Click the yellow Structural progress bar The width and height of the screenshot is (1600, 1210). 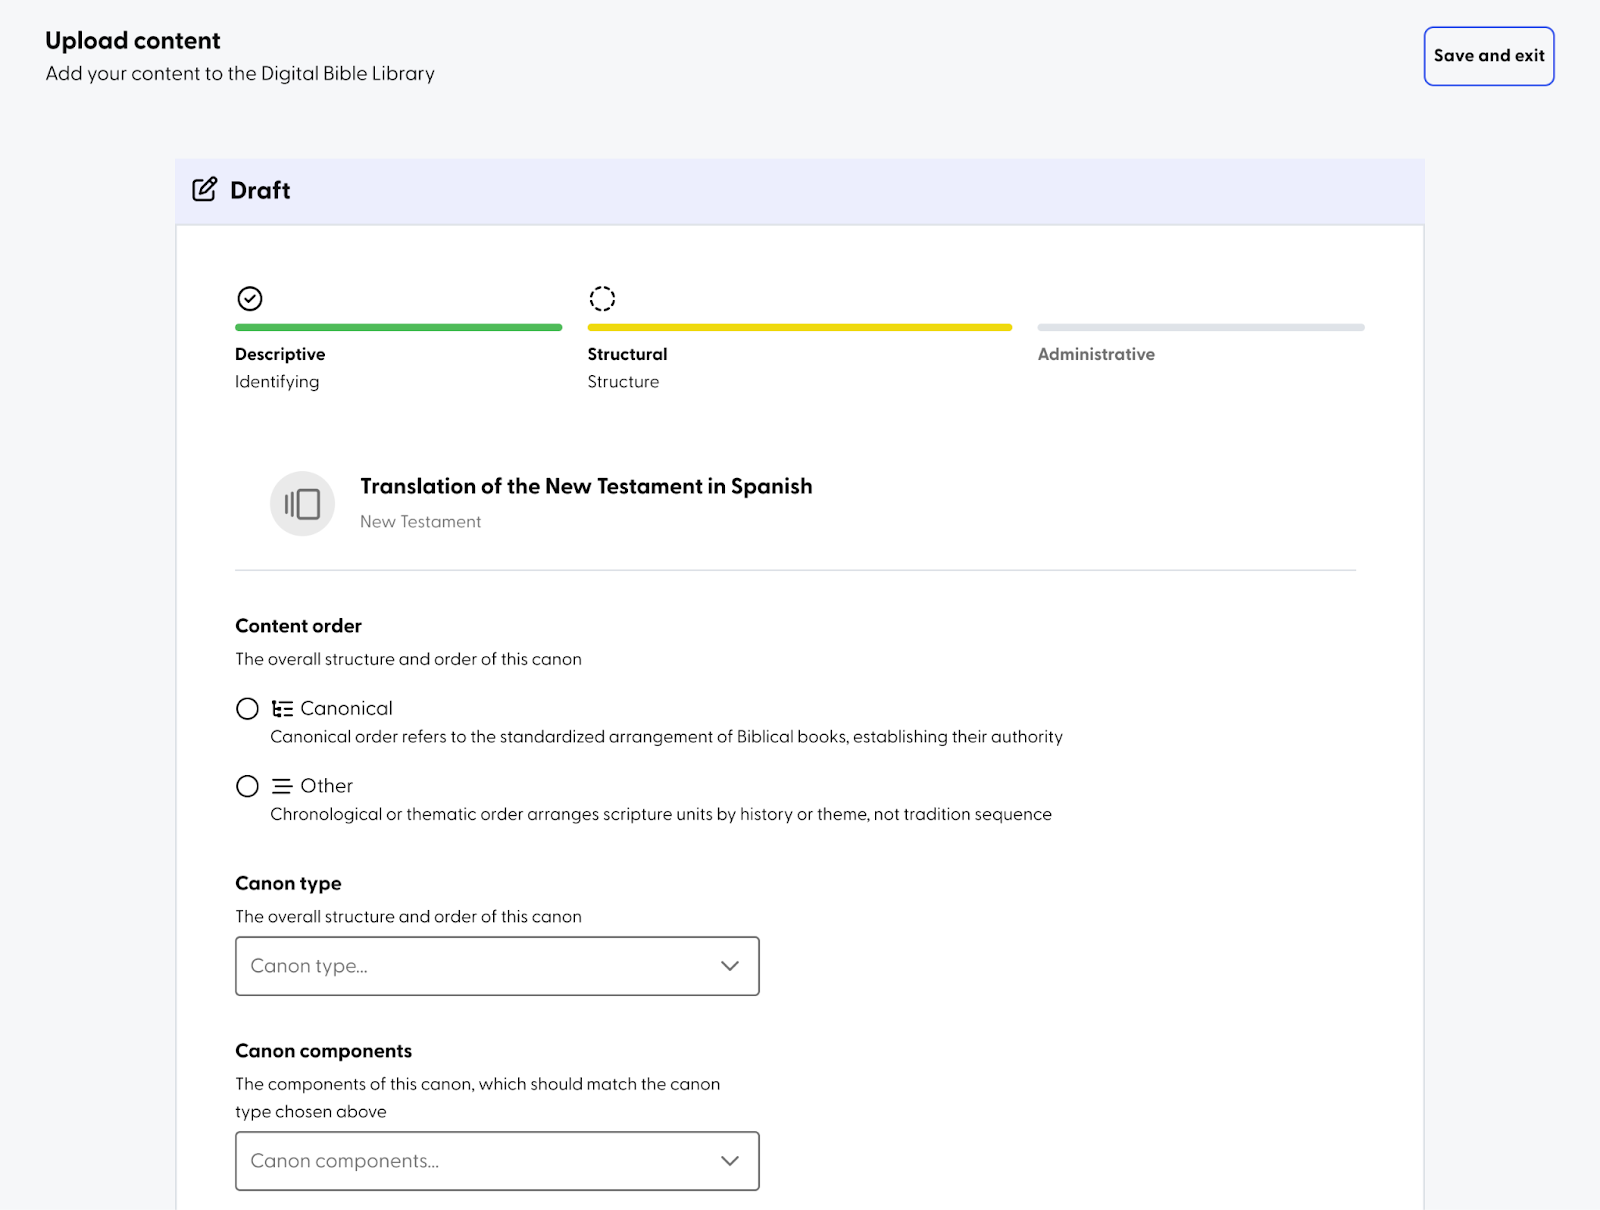tap(799, 327)
